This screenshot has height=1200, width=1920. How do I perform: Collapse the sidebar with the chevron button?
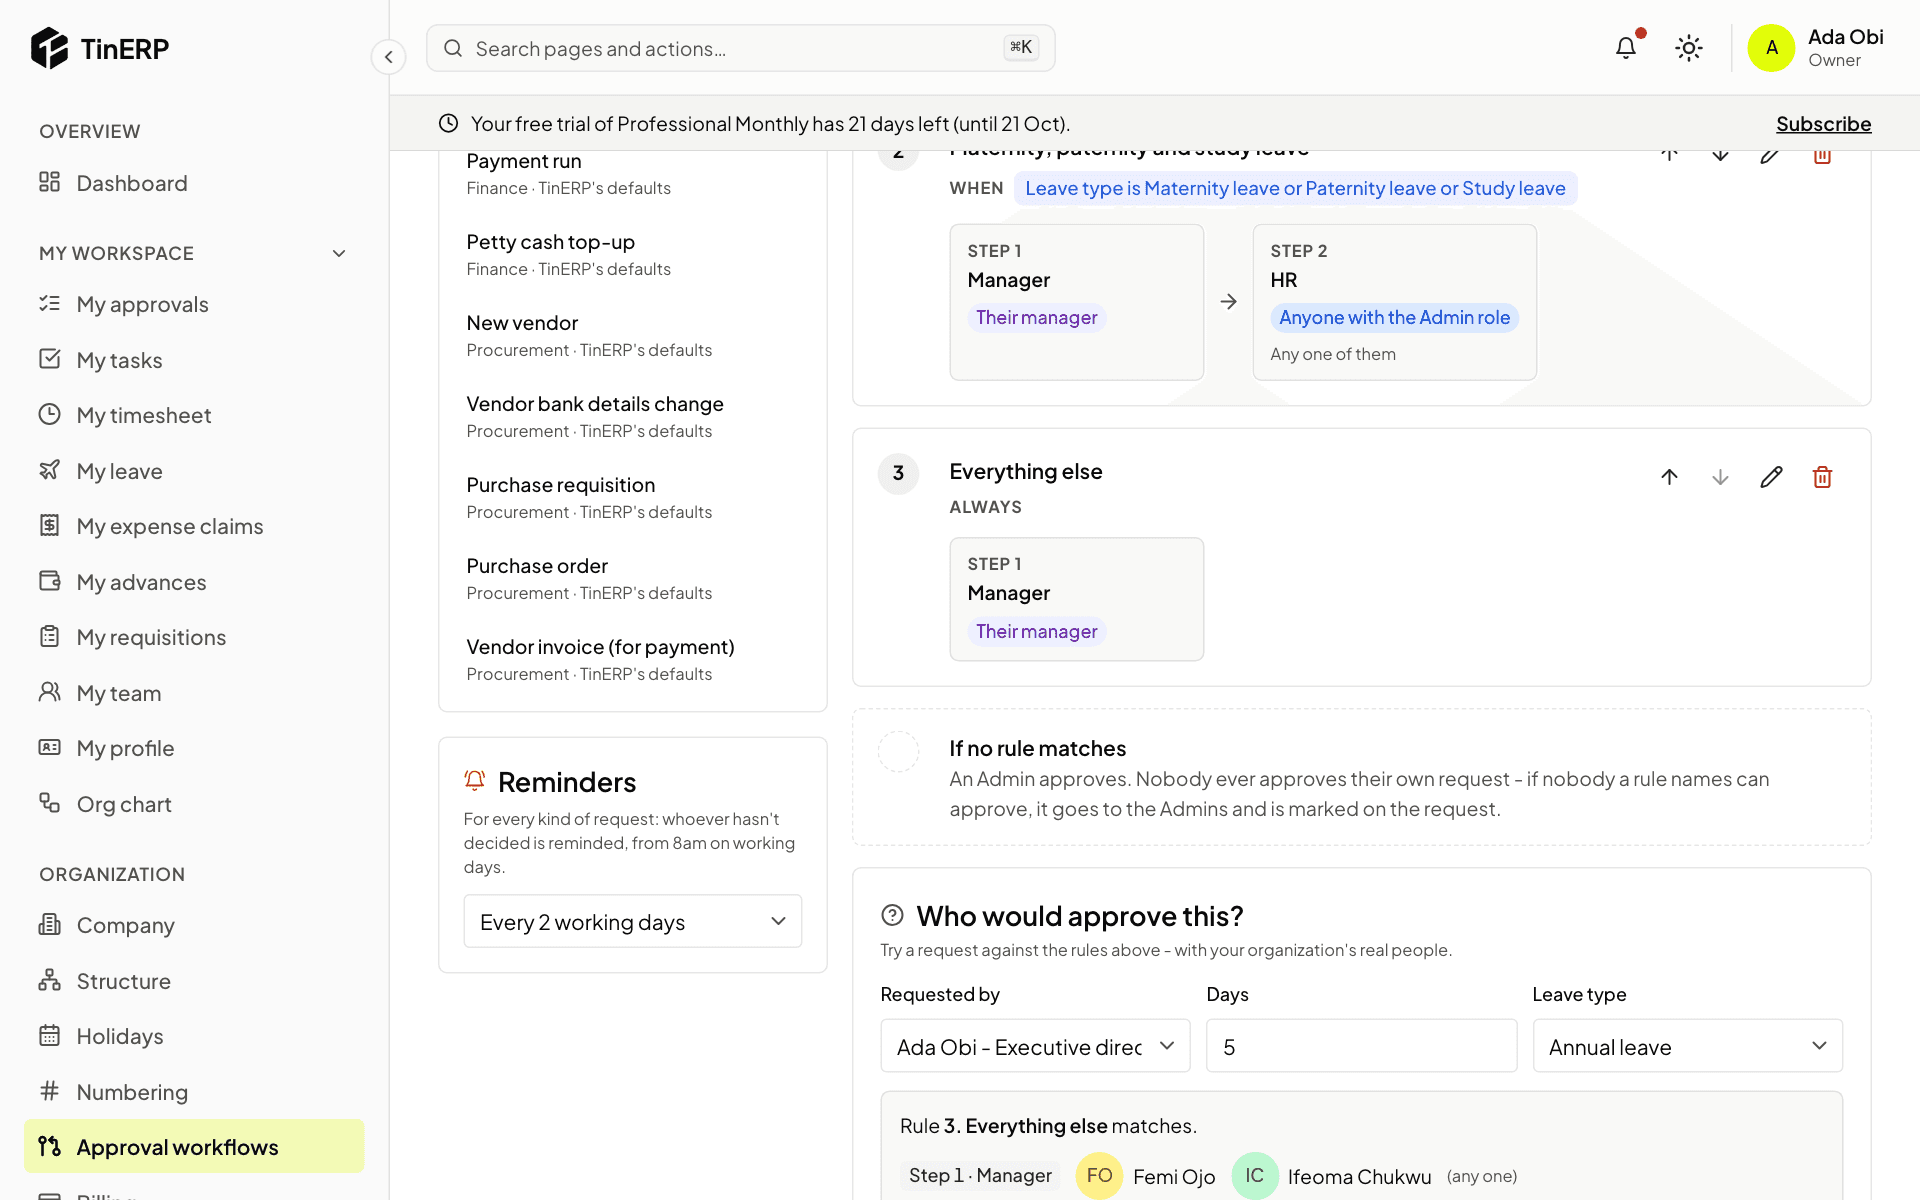(389, 57)
